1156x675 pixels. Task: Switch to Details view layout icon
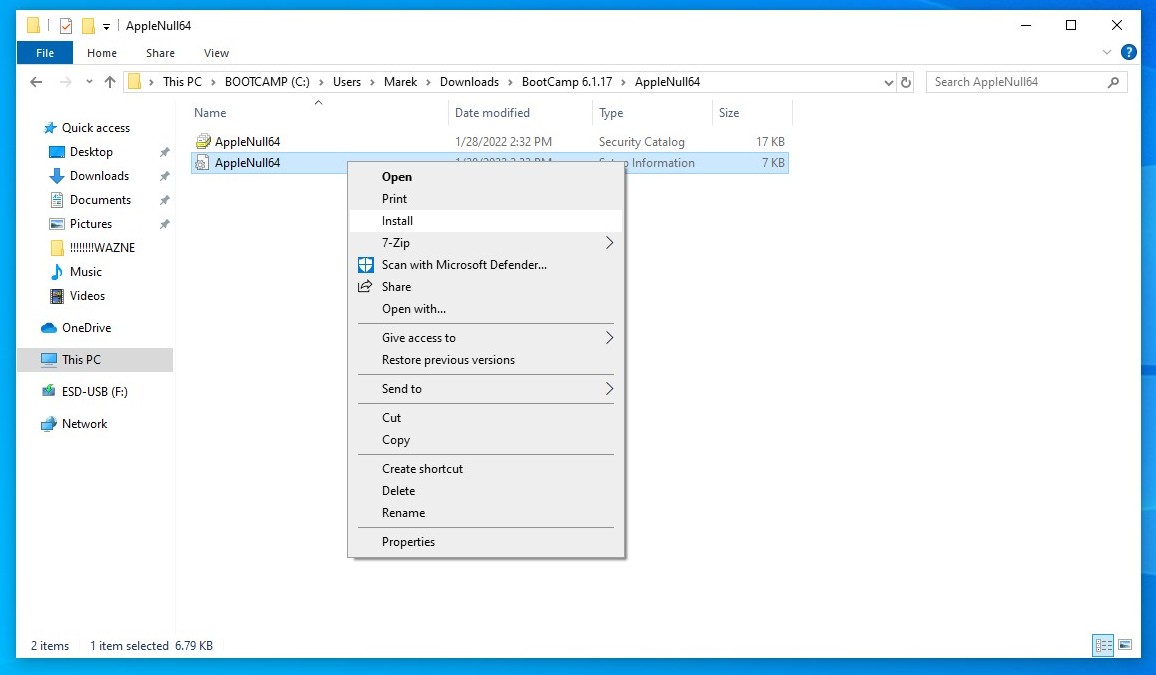coord(1103,646)
